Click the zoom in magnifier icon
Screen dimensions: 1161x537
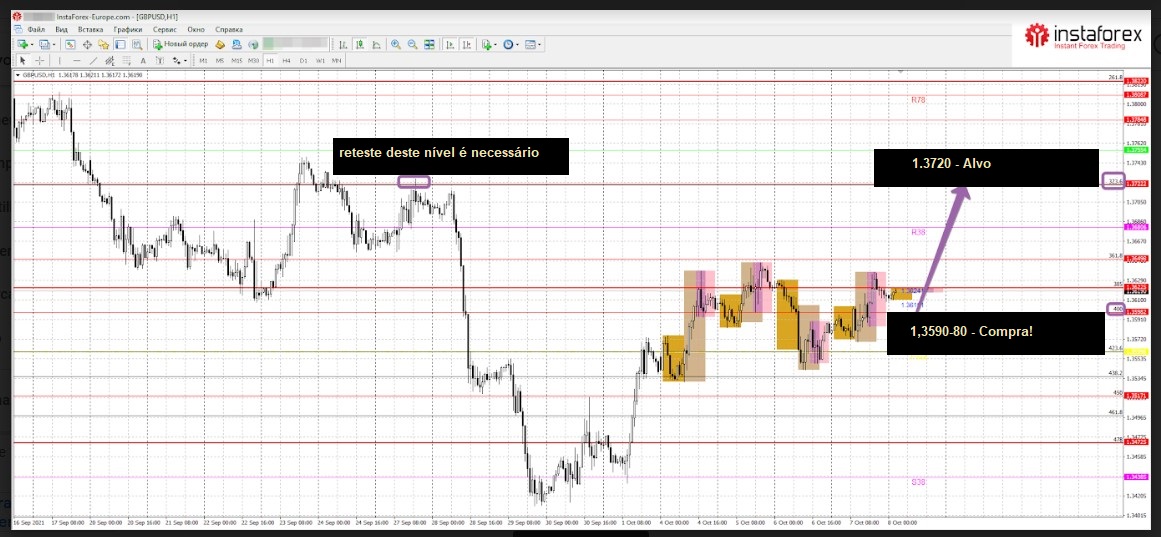396,45
